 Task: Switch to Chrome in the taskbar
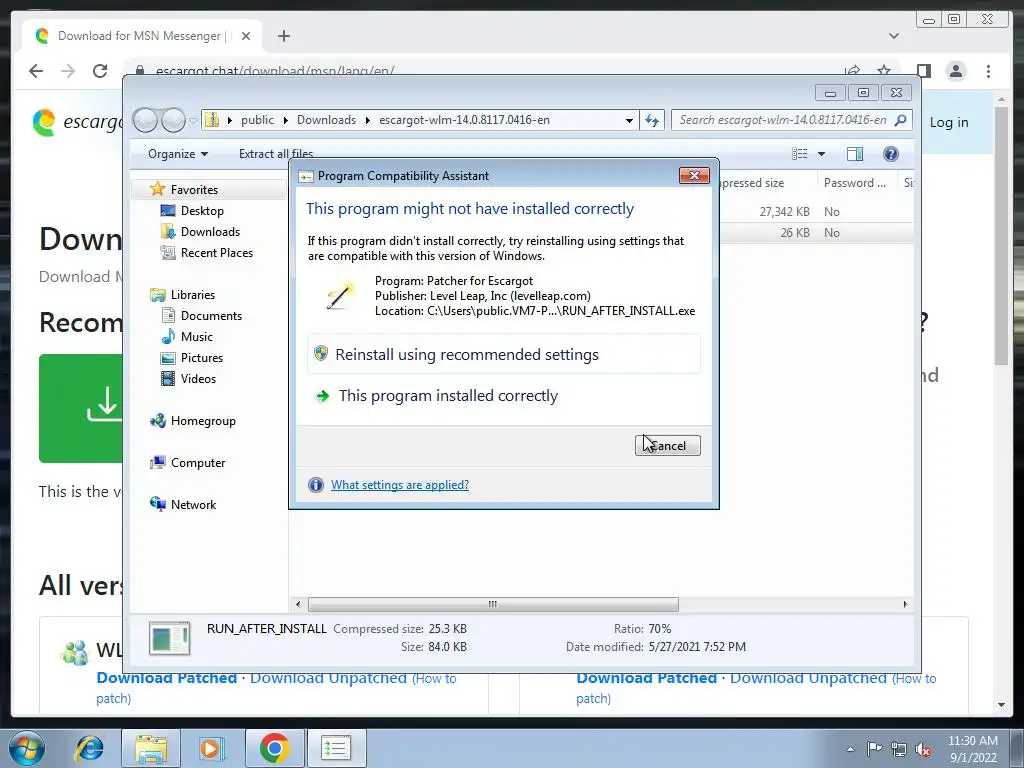(274, 748)
